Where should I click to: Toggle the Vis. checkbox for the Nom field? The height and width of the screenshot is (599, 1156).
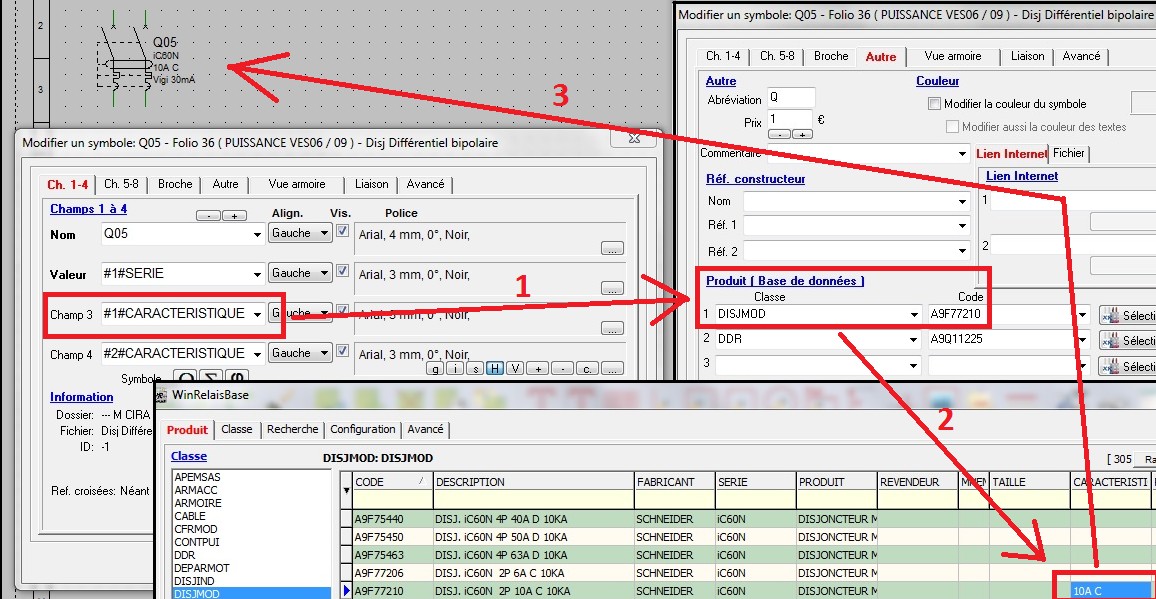point(343,232)
